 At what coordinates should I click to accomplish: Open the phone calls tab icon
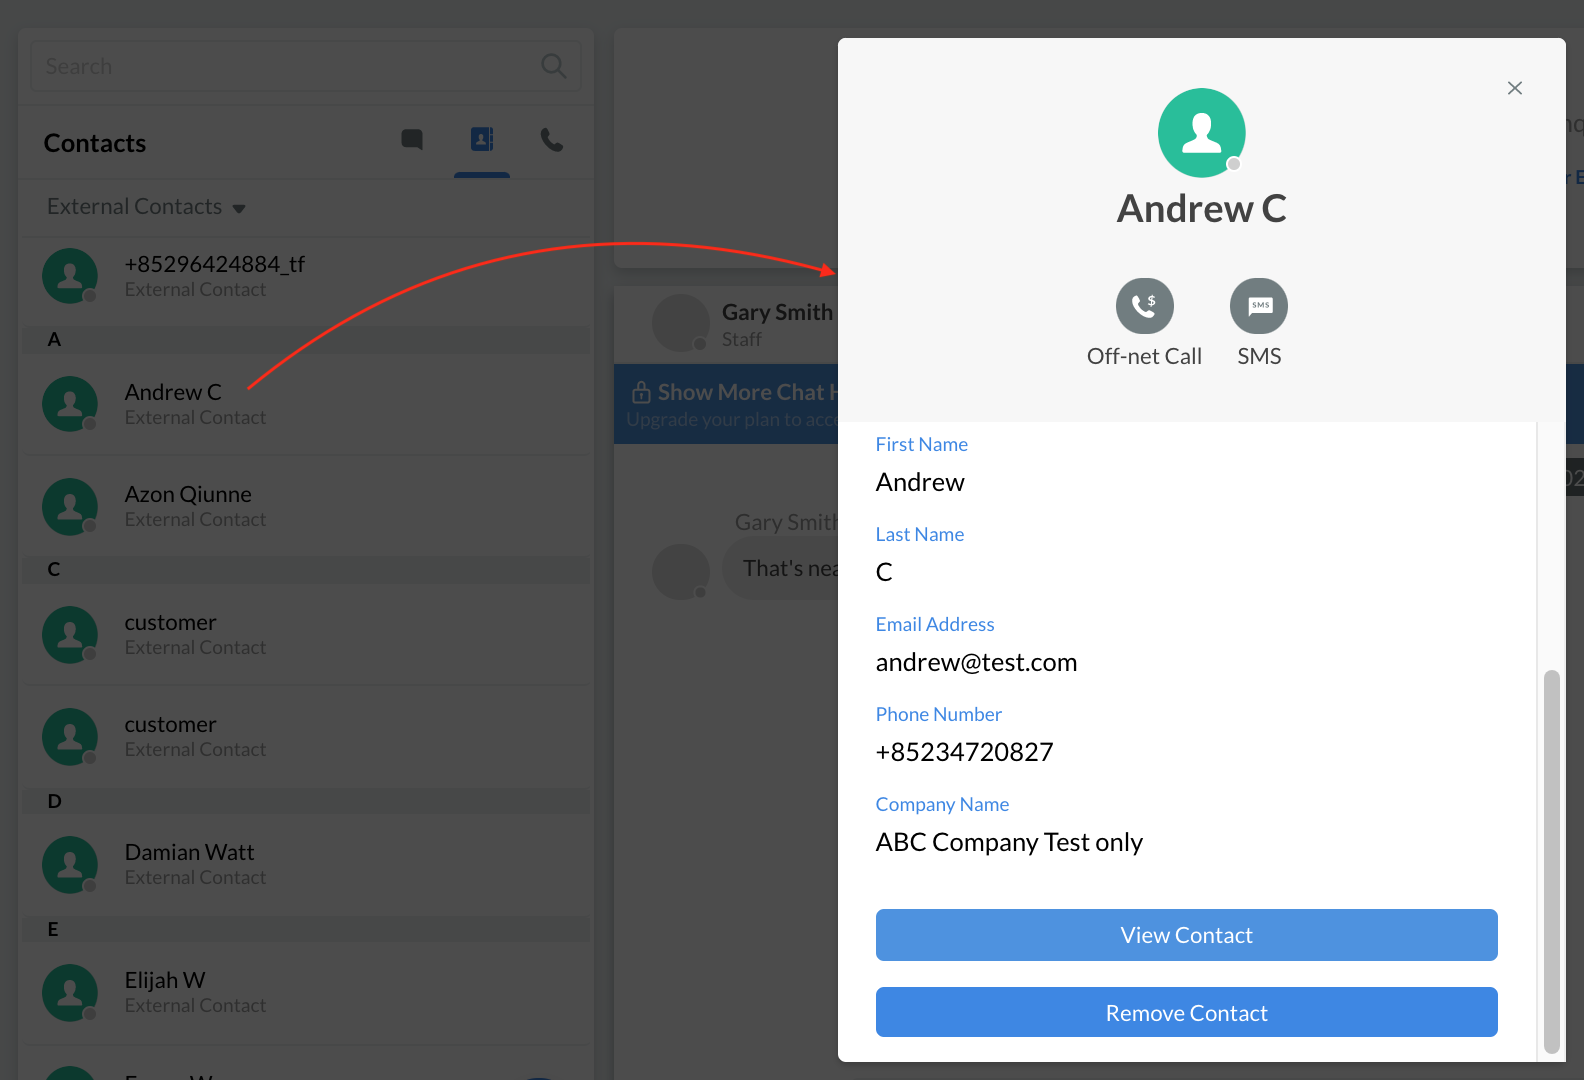[x=552, y=140]
